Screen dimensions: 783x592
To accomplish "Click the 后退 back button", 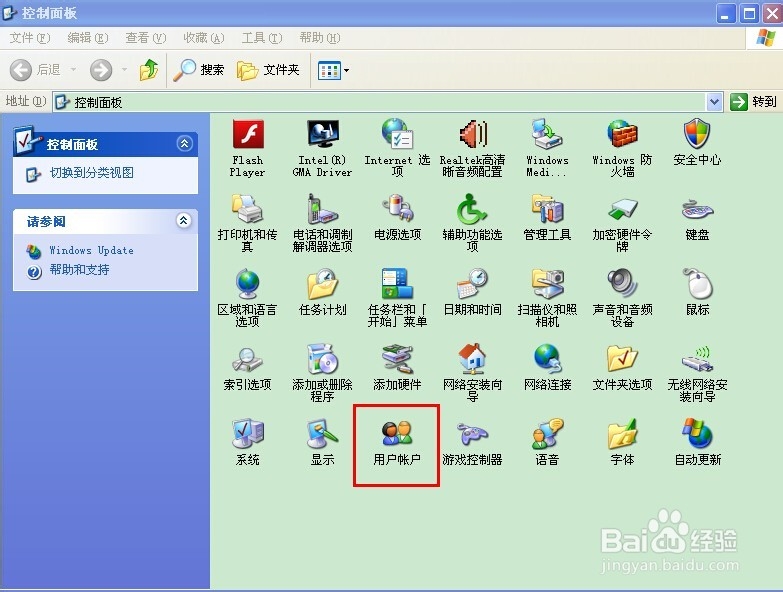I will tap(35, 70).
